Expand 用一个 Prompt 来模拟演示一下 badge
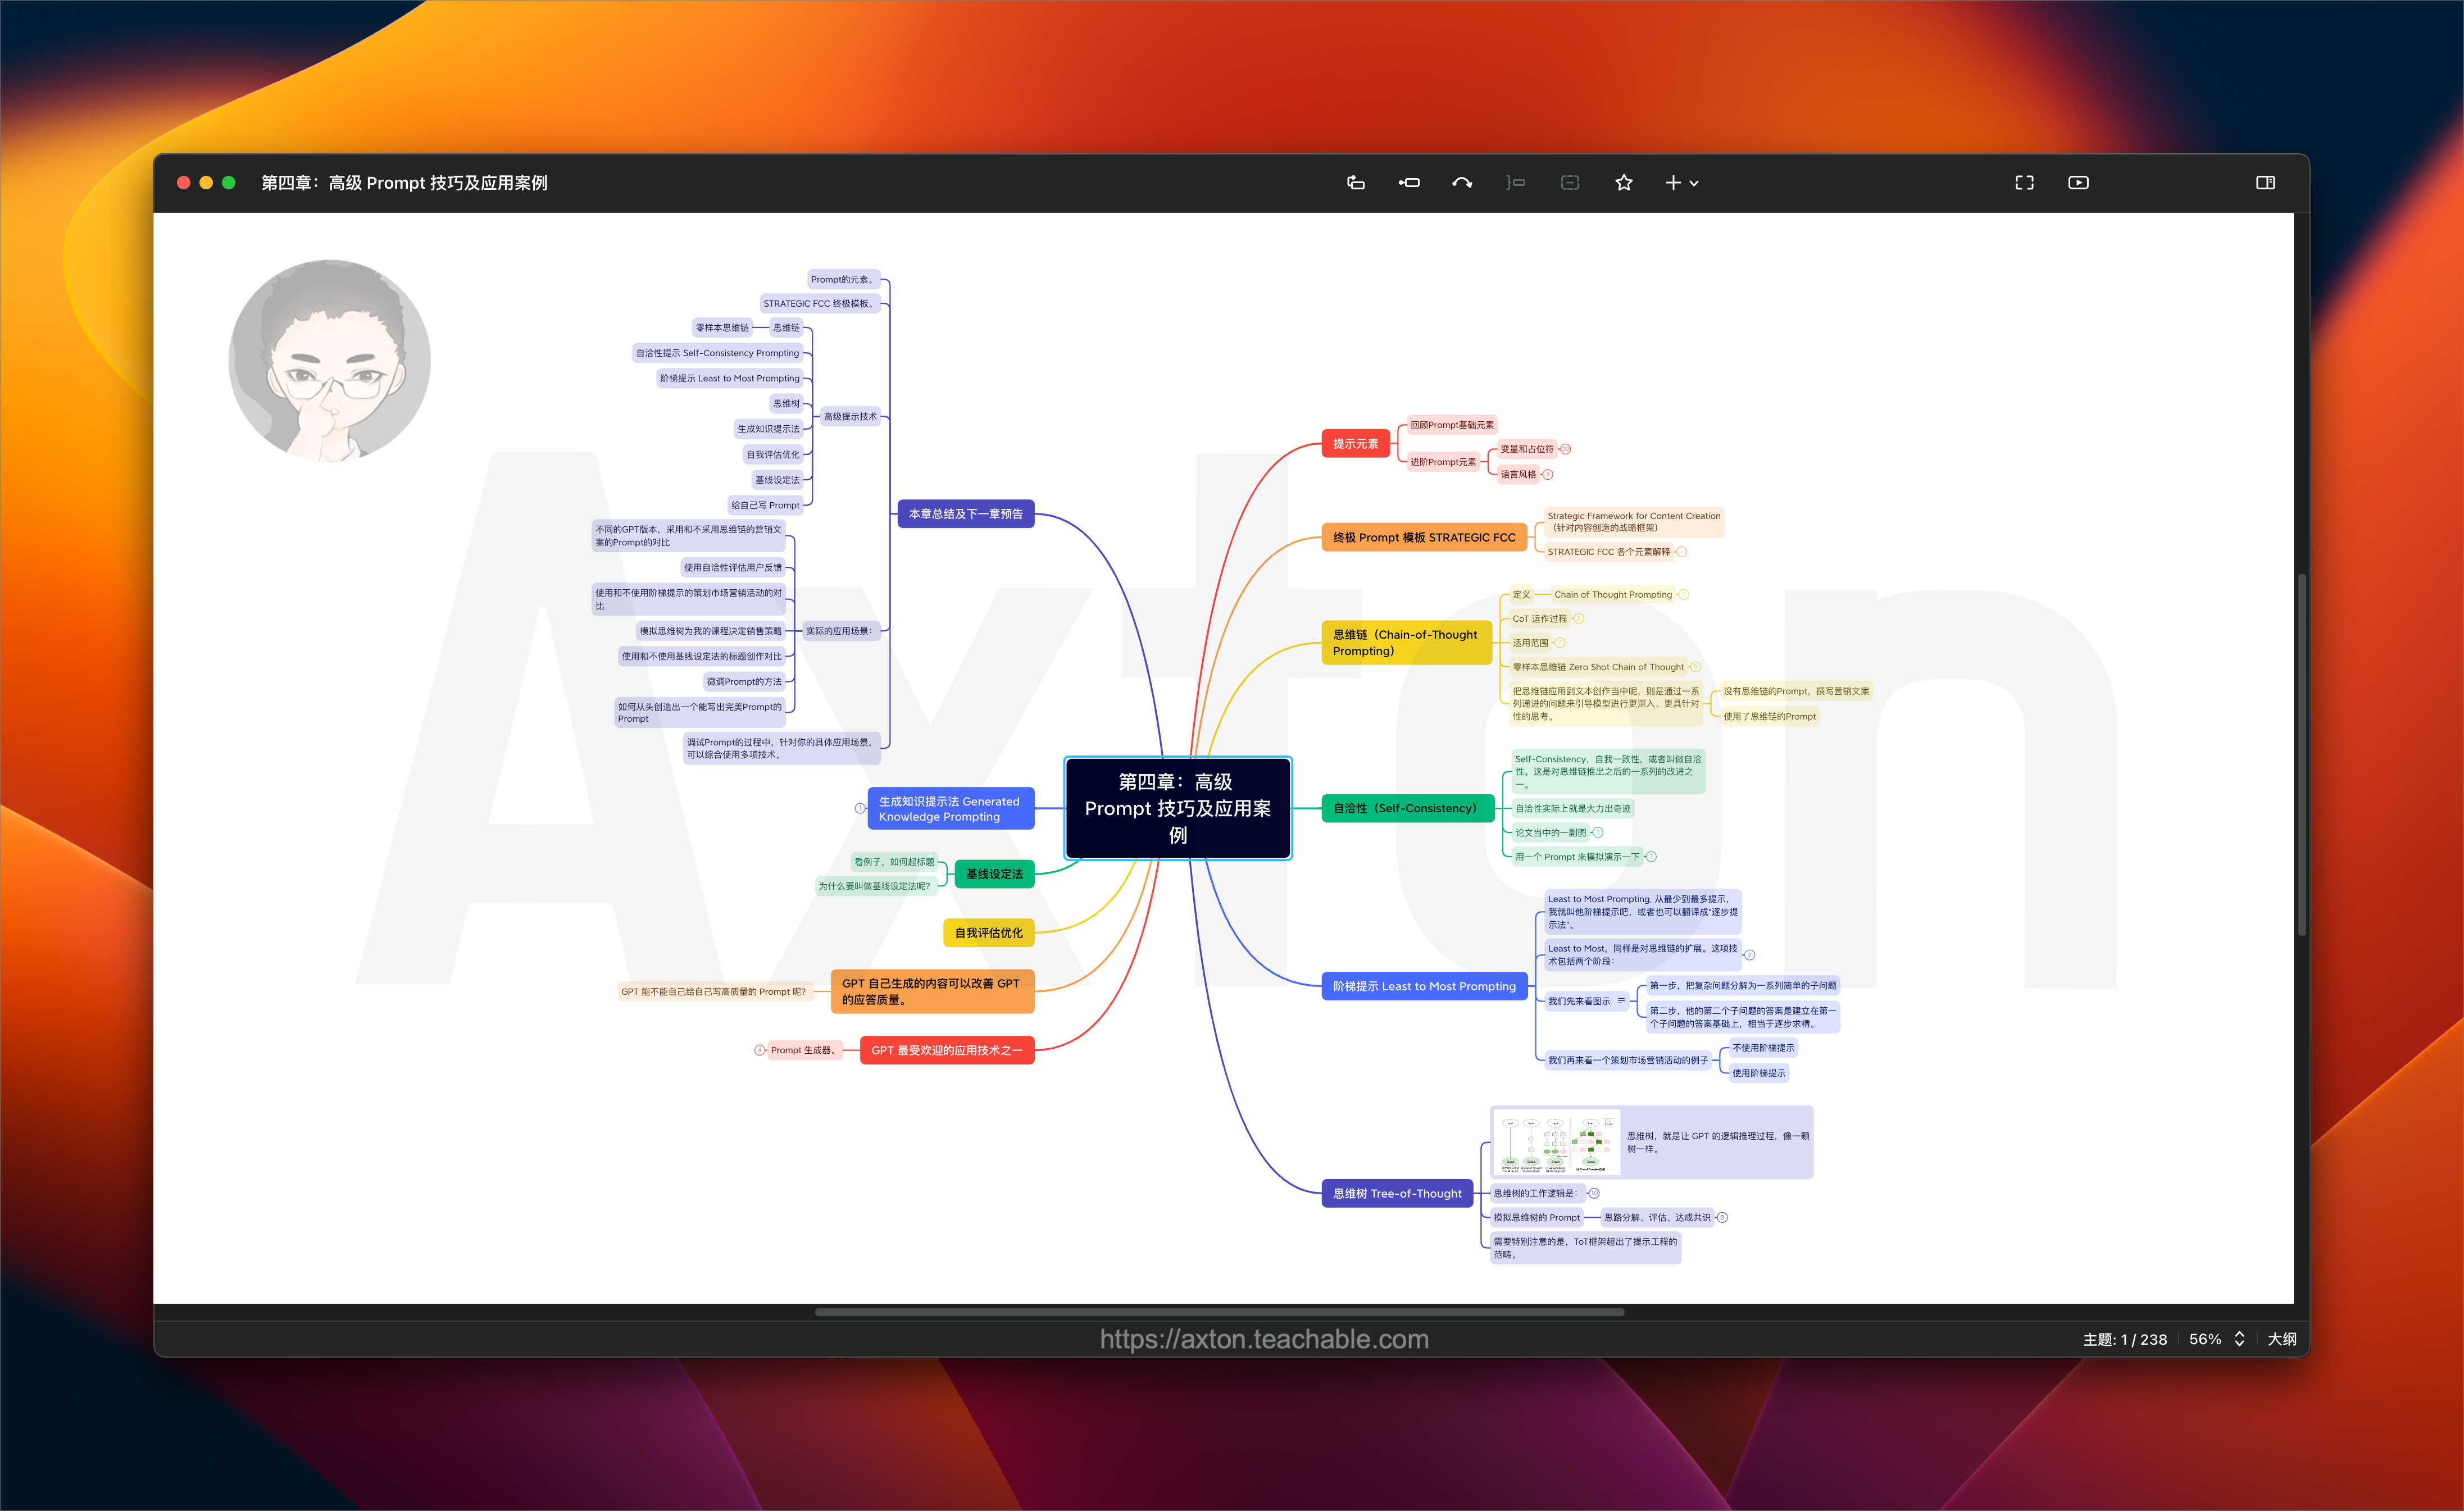 click(1652, 856)
